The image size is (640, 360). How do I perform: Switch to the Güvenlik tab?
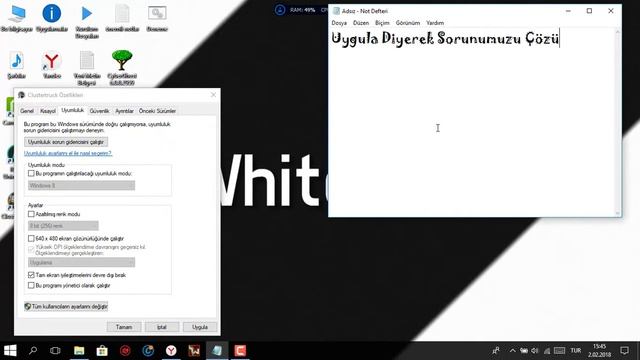(99, 111)
